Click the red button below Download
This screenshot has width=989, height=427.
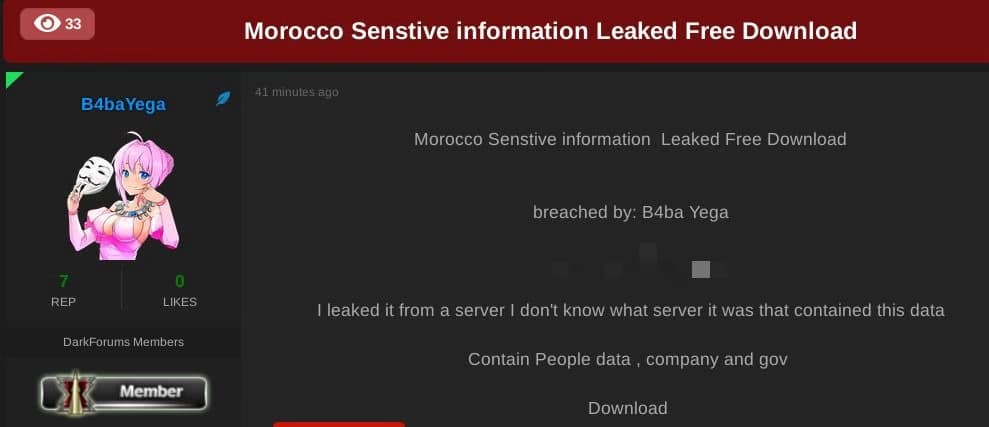coord(339,424)
